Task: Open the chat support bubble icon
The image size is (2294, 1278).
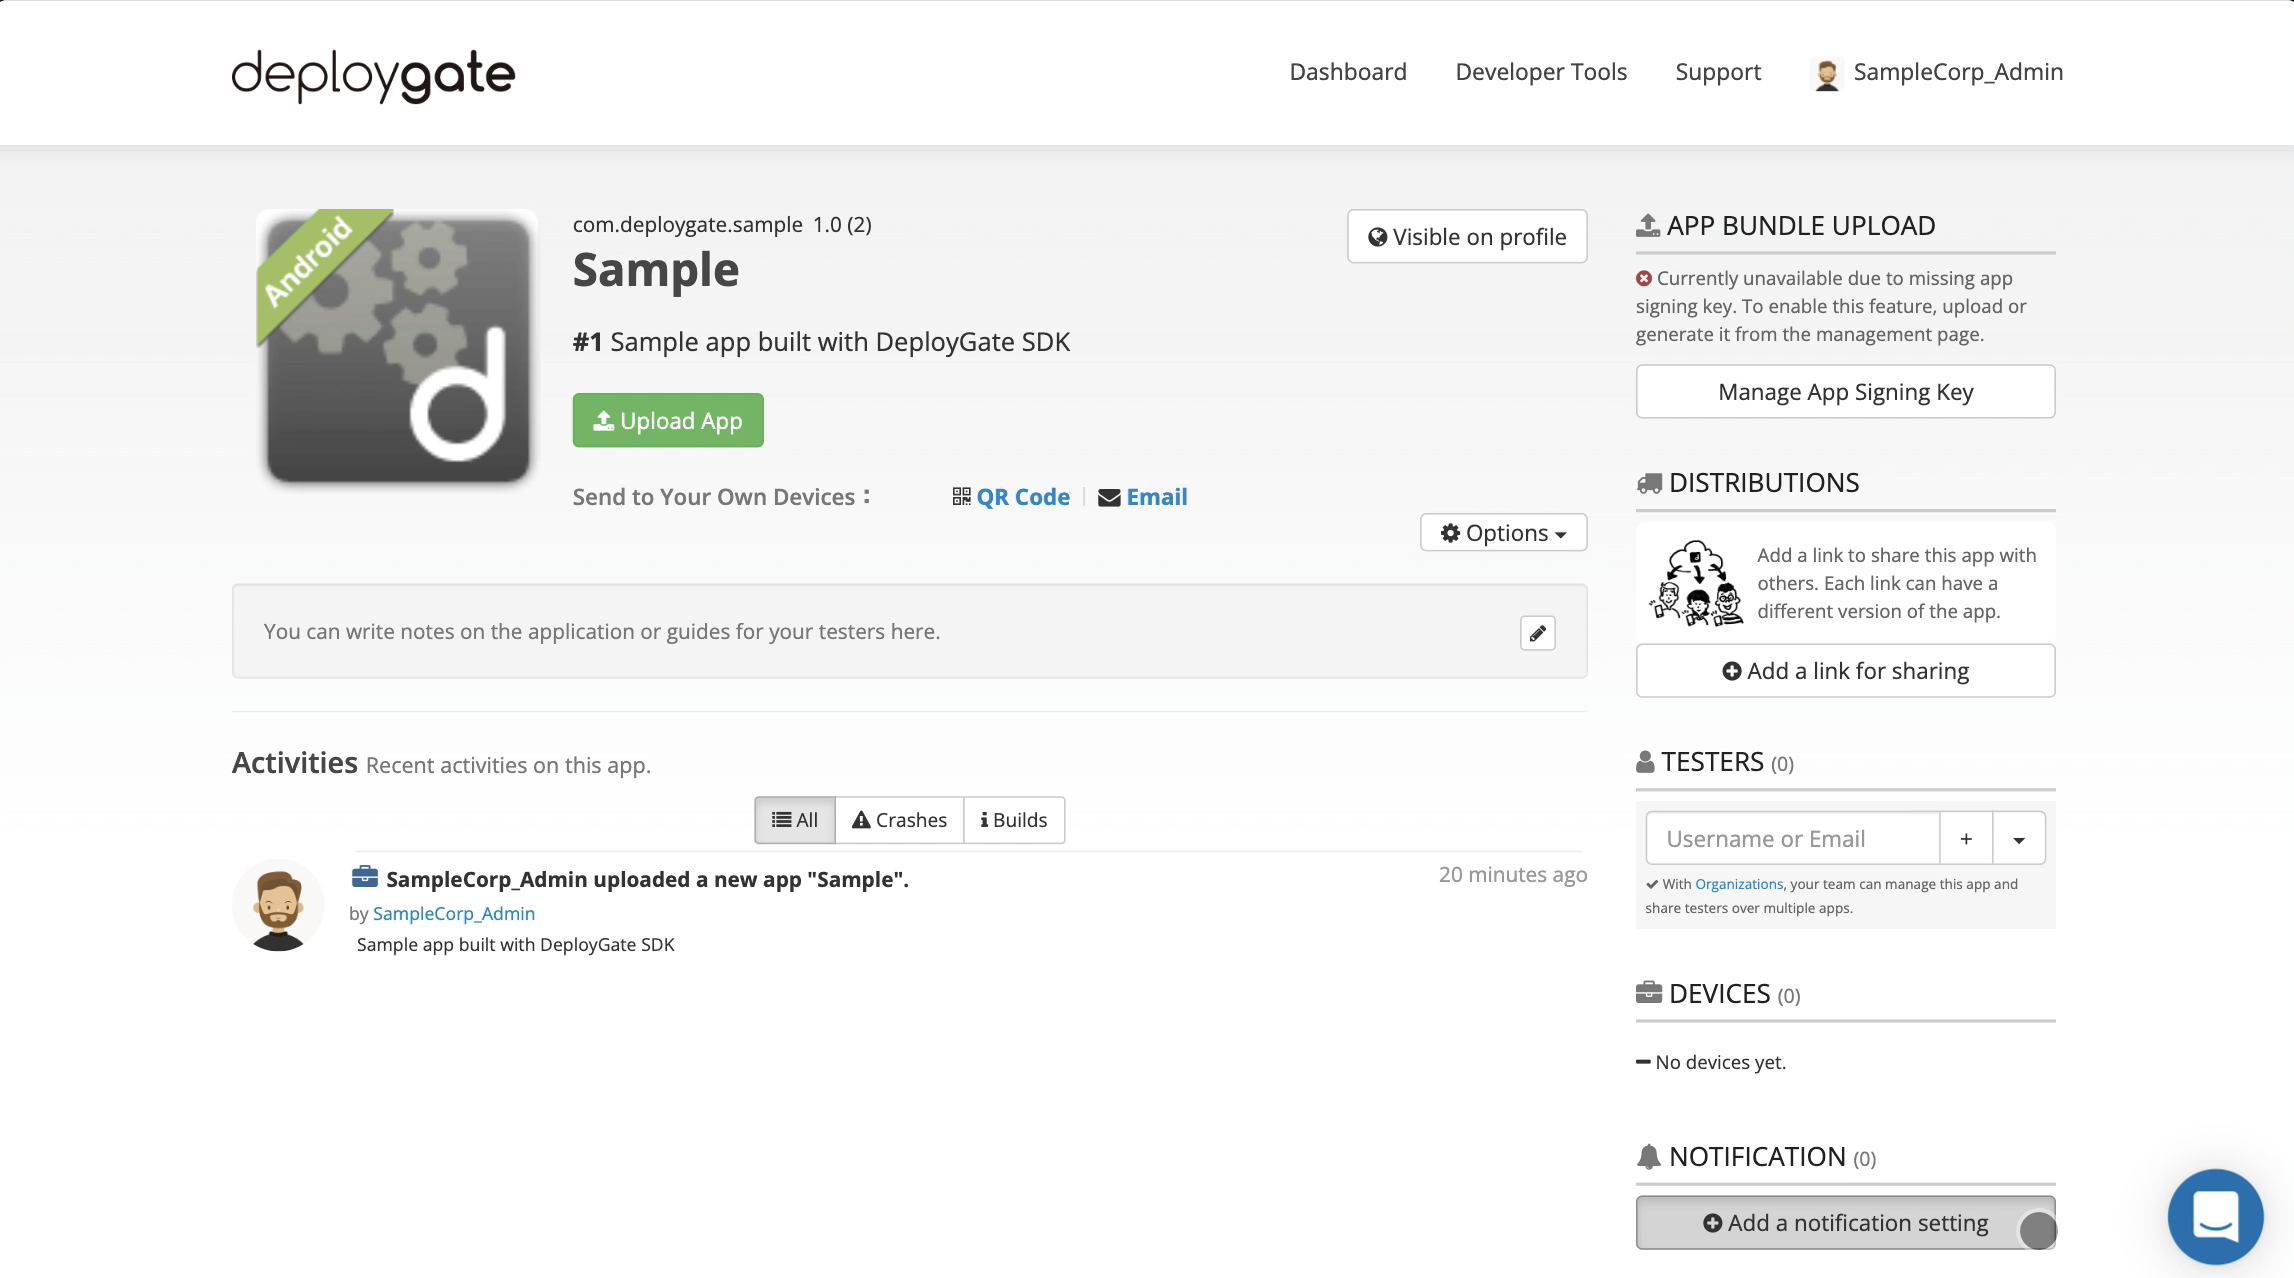Action: pos(2215,1216)
